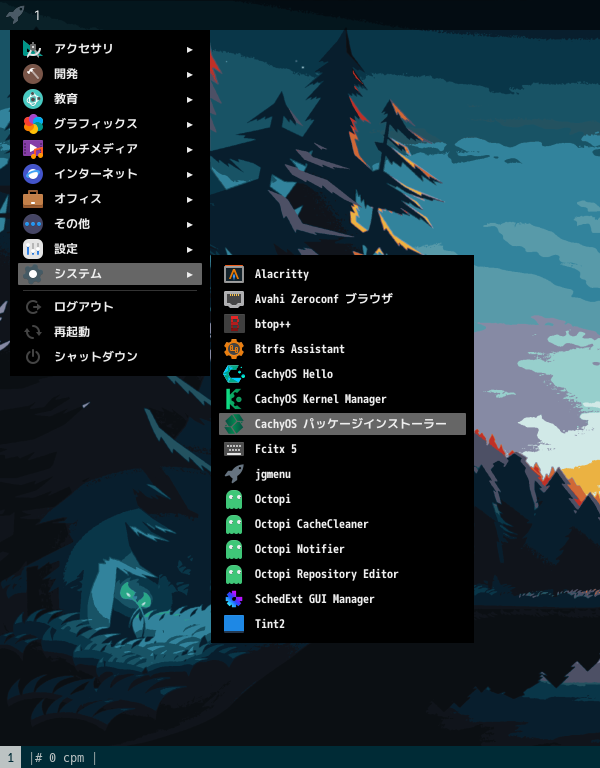Click the orange Btrfs Assistant icon
The height and width of the screenshot is (768, 600).
click(x=234, y=349)
